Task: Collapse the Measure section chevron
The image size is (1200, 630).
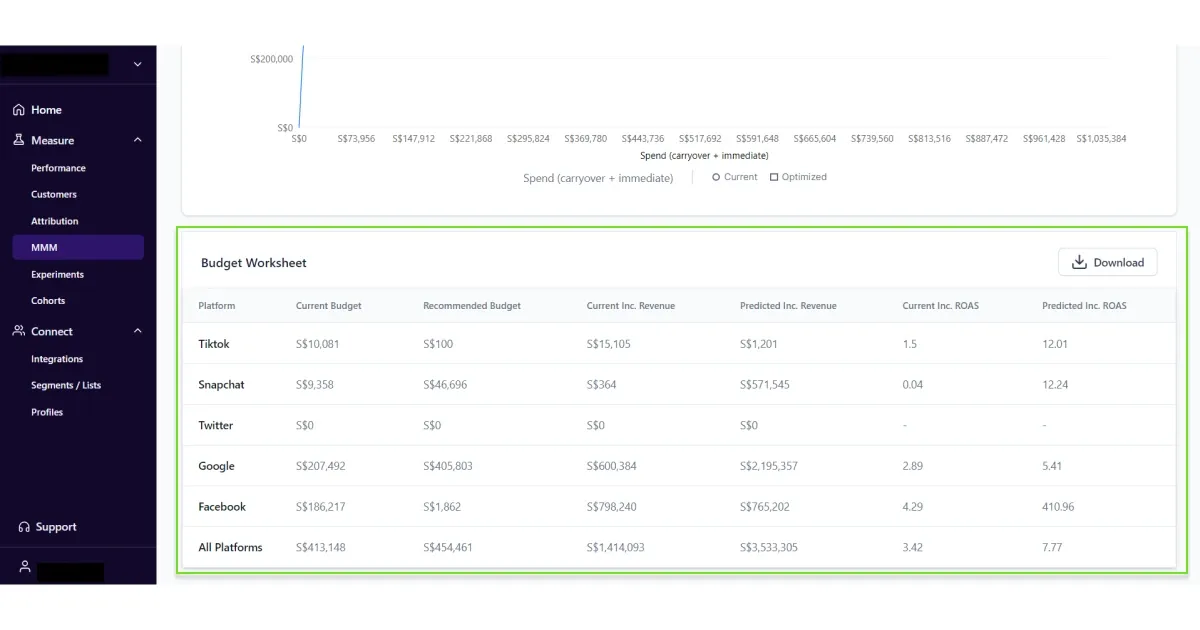Action: (x=137, y=140)
